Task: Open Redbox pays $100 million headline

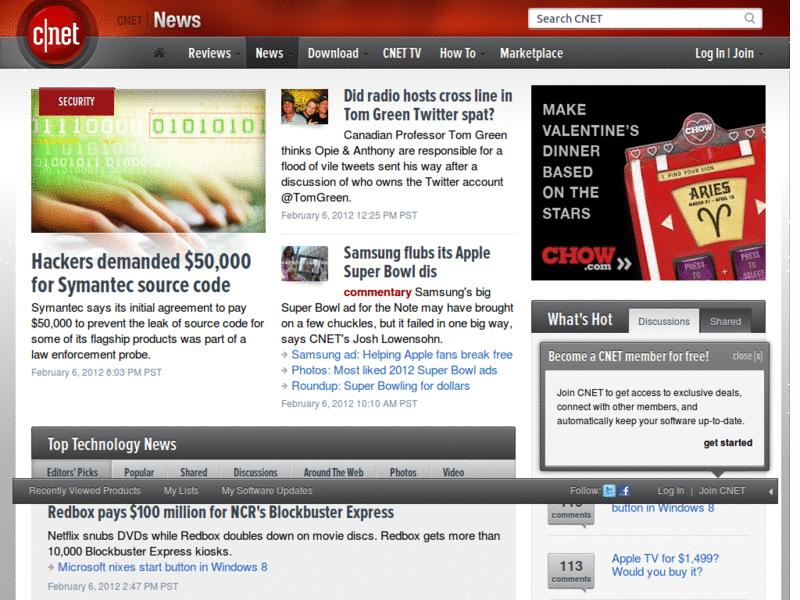Action: click(221, 512)
